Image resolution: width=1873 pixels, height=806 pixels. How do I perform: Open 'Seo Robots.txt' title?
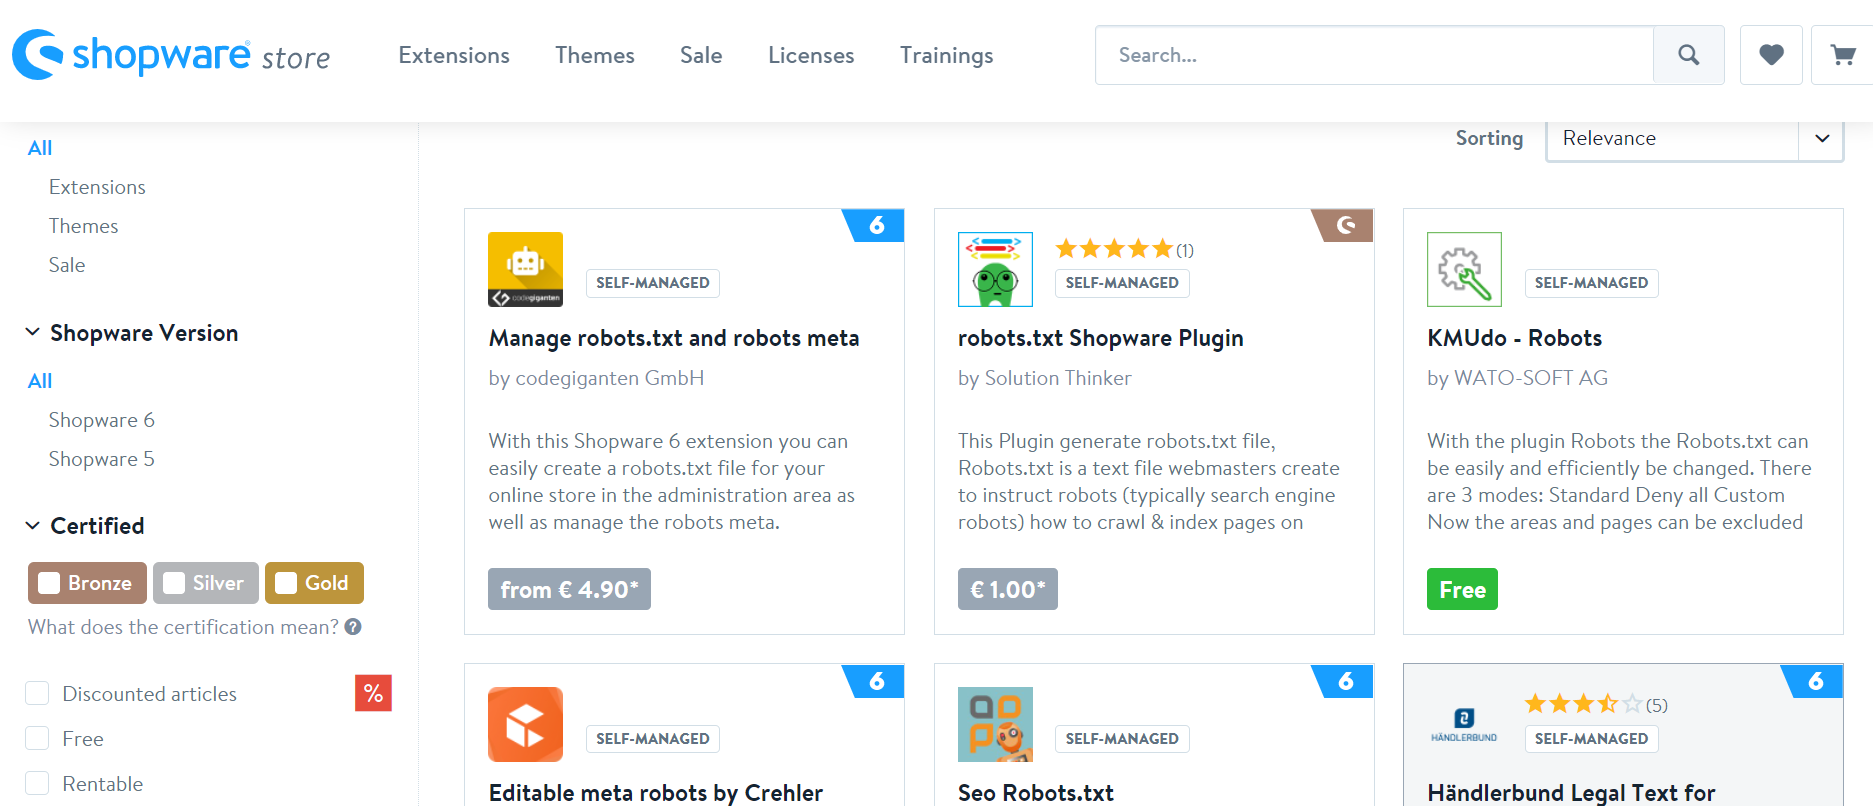[x=1036, y=793]
